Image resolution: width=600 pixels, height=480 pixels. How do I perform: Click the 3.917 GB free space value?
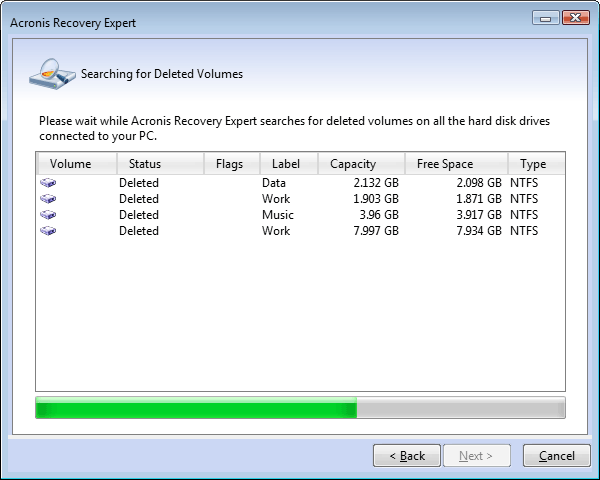479,215
